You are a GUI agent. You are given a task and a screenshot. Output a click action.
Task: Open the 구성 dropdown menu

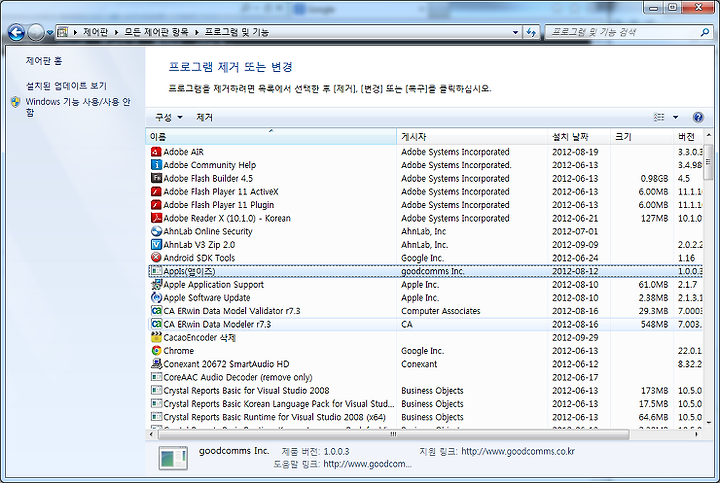coord(168,118)
